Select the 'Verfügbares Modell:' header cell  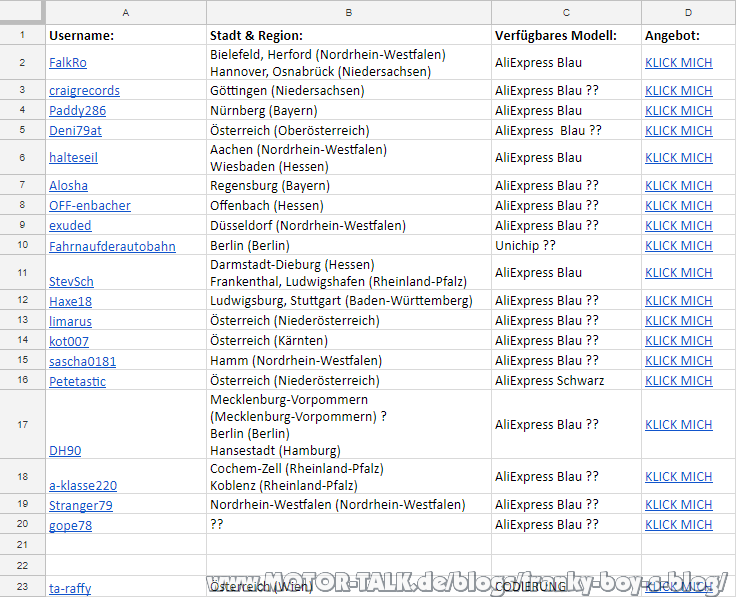click(567, 35)
